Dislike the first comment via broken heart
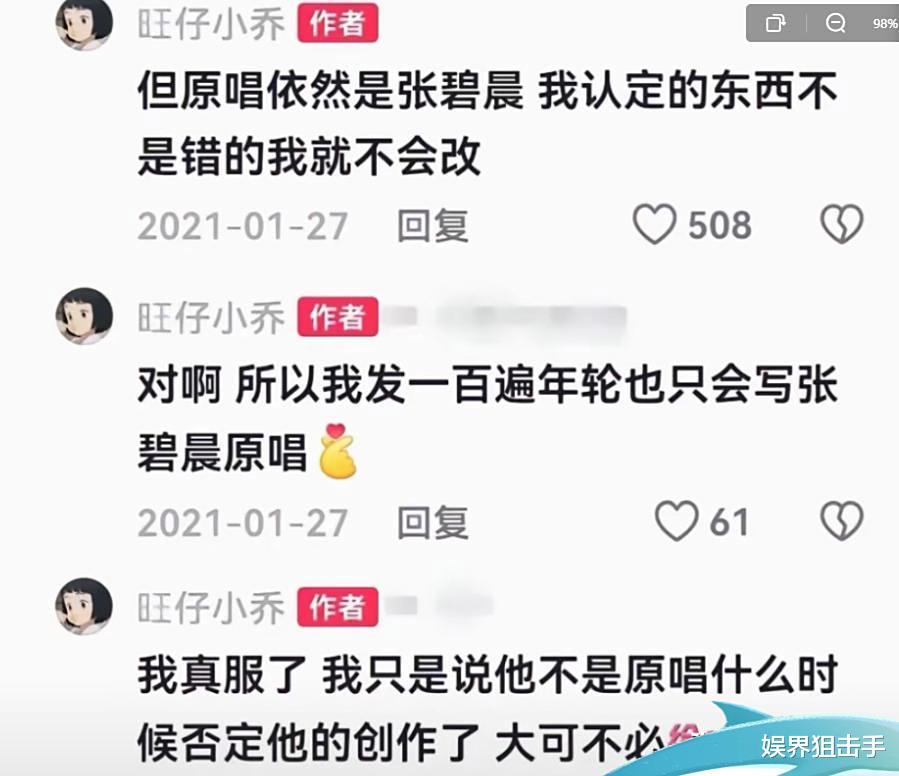899x776 pixels. click(x=842, y=224)
